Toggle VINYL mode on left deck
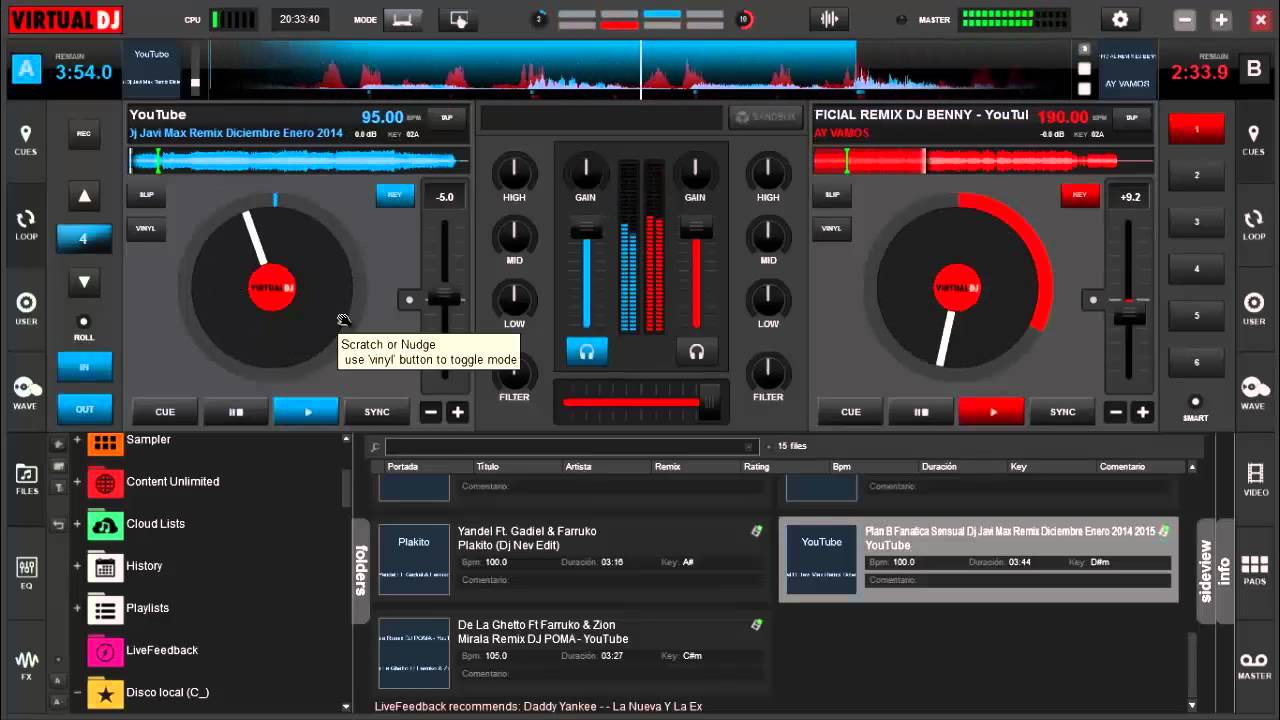 146,228
